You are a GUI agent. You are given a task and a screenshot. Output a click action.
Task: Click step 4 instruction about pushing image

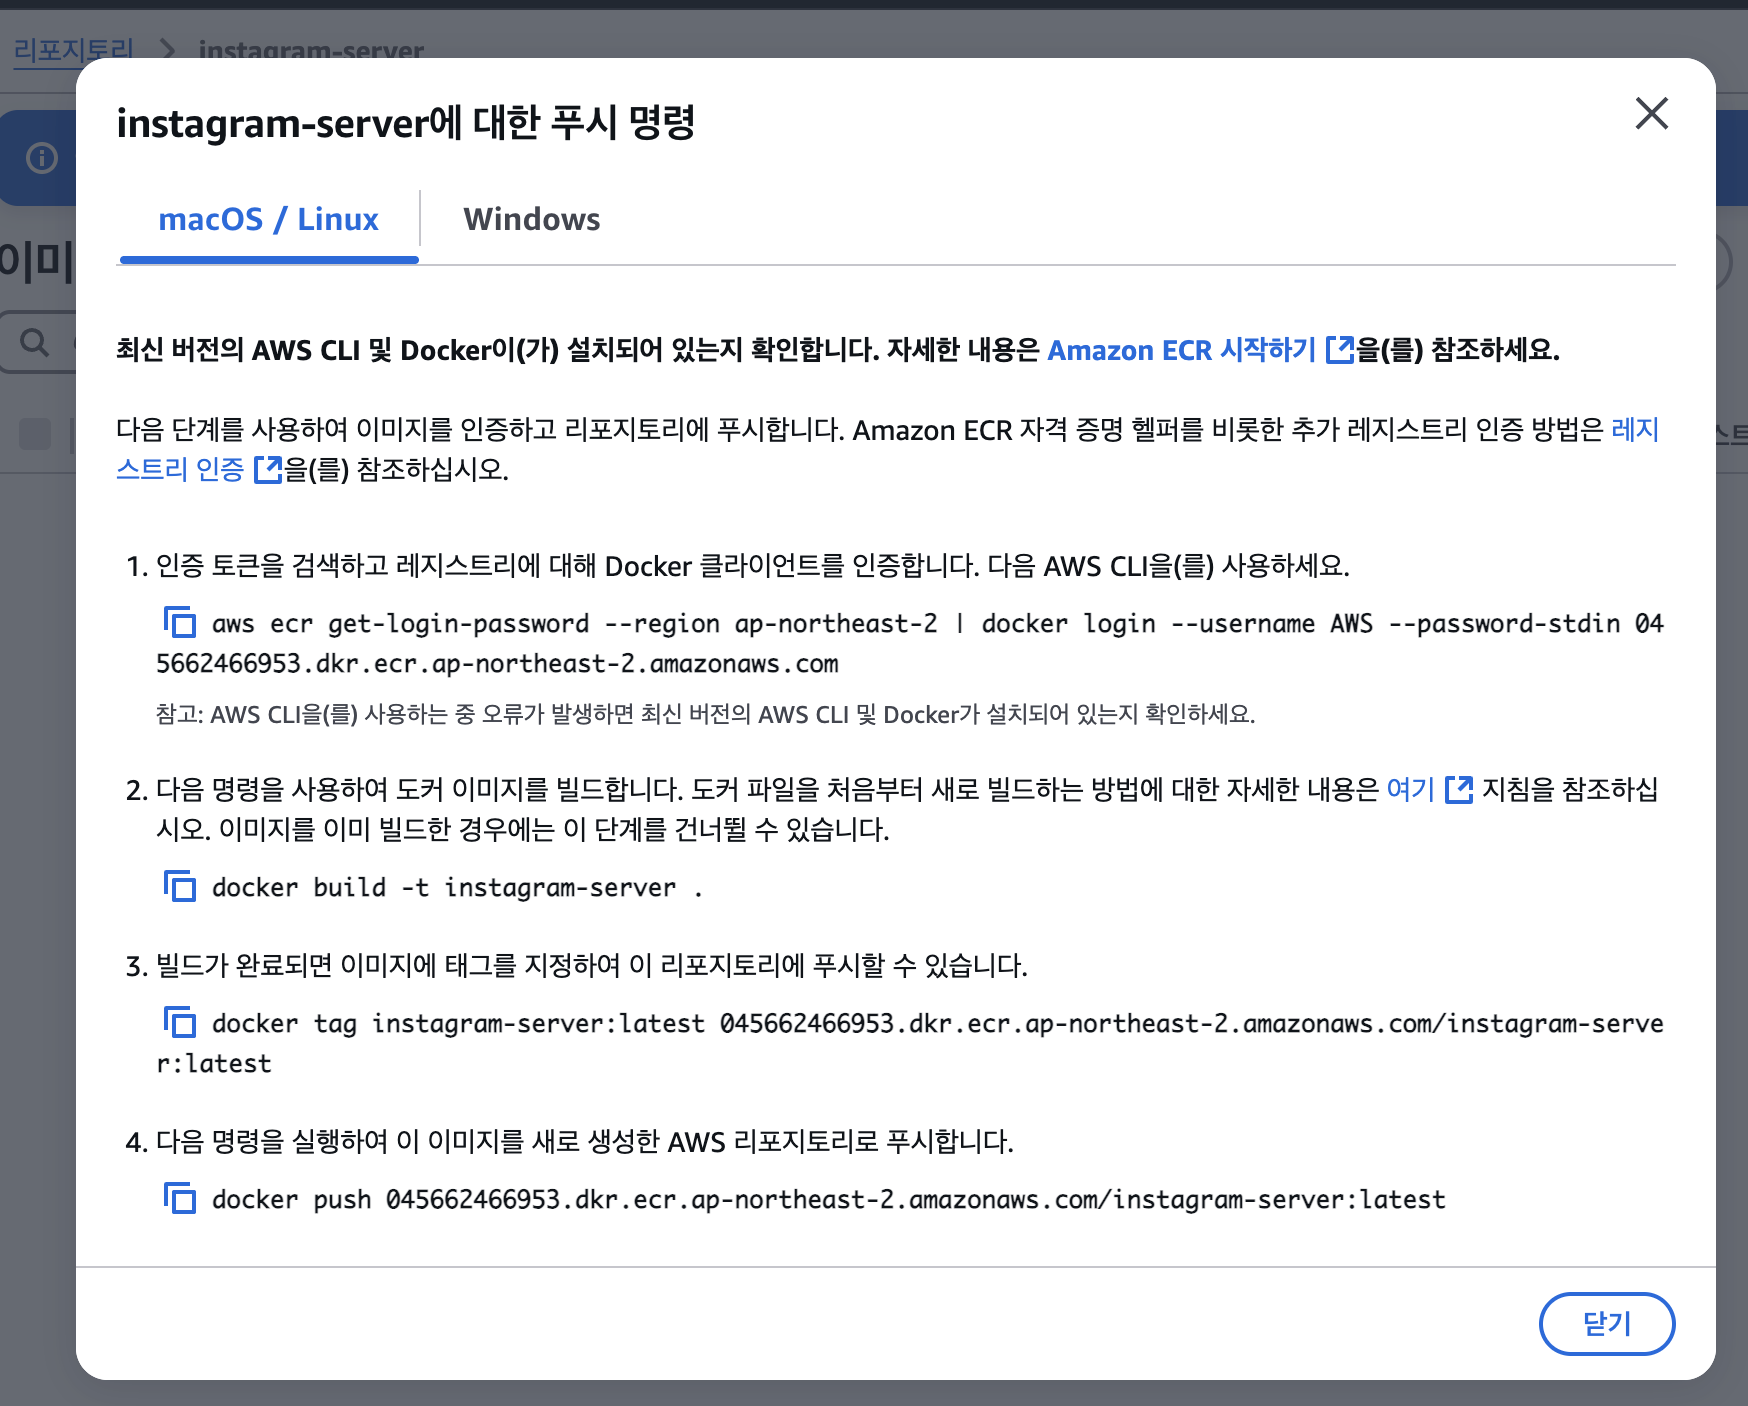coord(584,1141)
